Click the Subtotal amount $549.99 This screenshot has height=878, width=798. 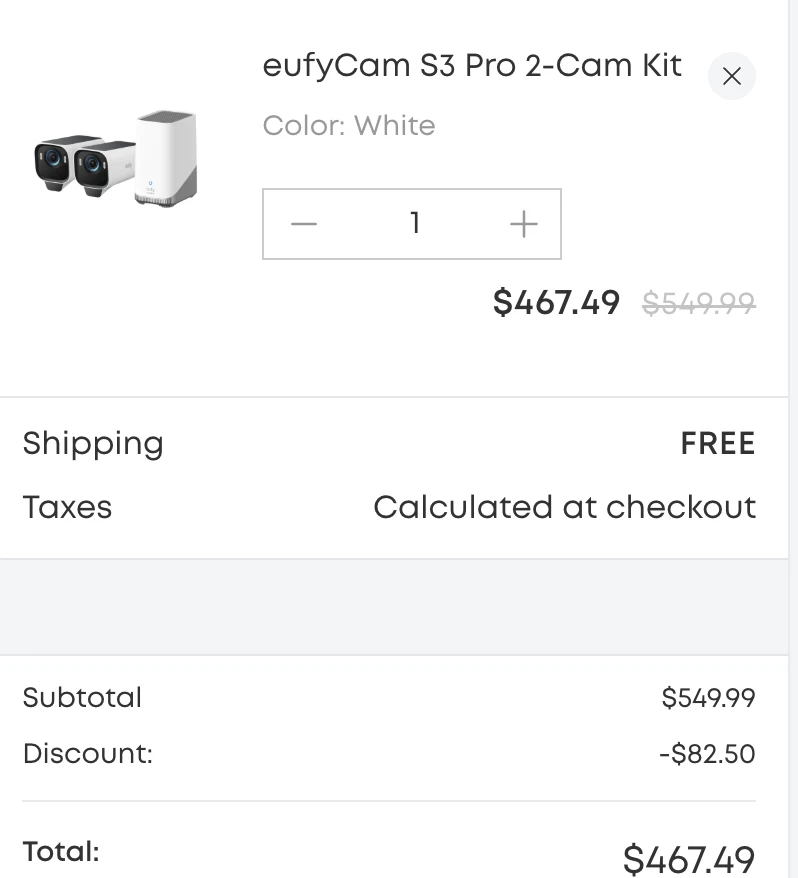[709, 697]
